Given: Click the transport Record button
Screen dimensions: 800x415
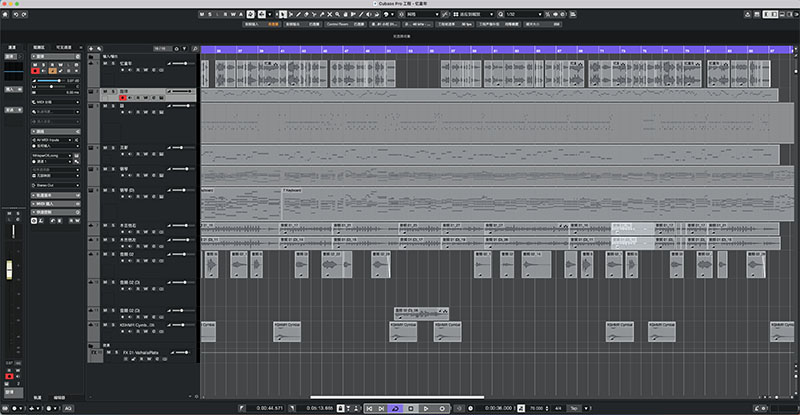Looking at the screenshot, I should click(442, 408).
